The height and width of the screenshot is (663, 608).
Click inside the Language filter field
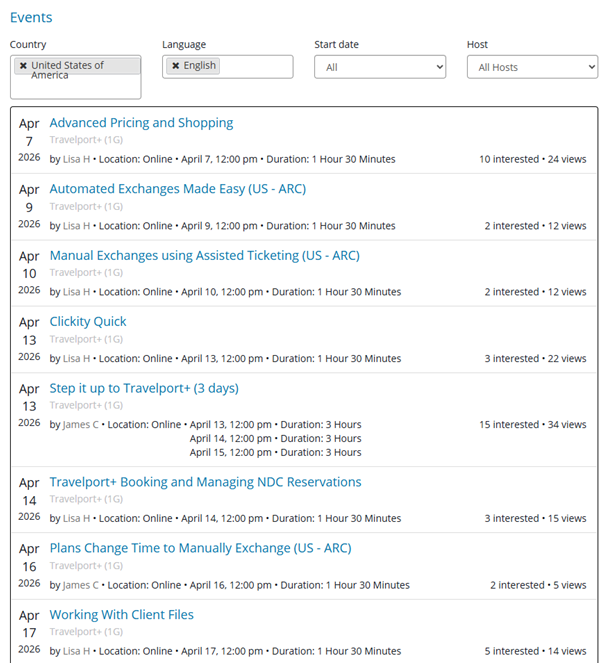tap(256, 67)
